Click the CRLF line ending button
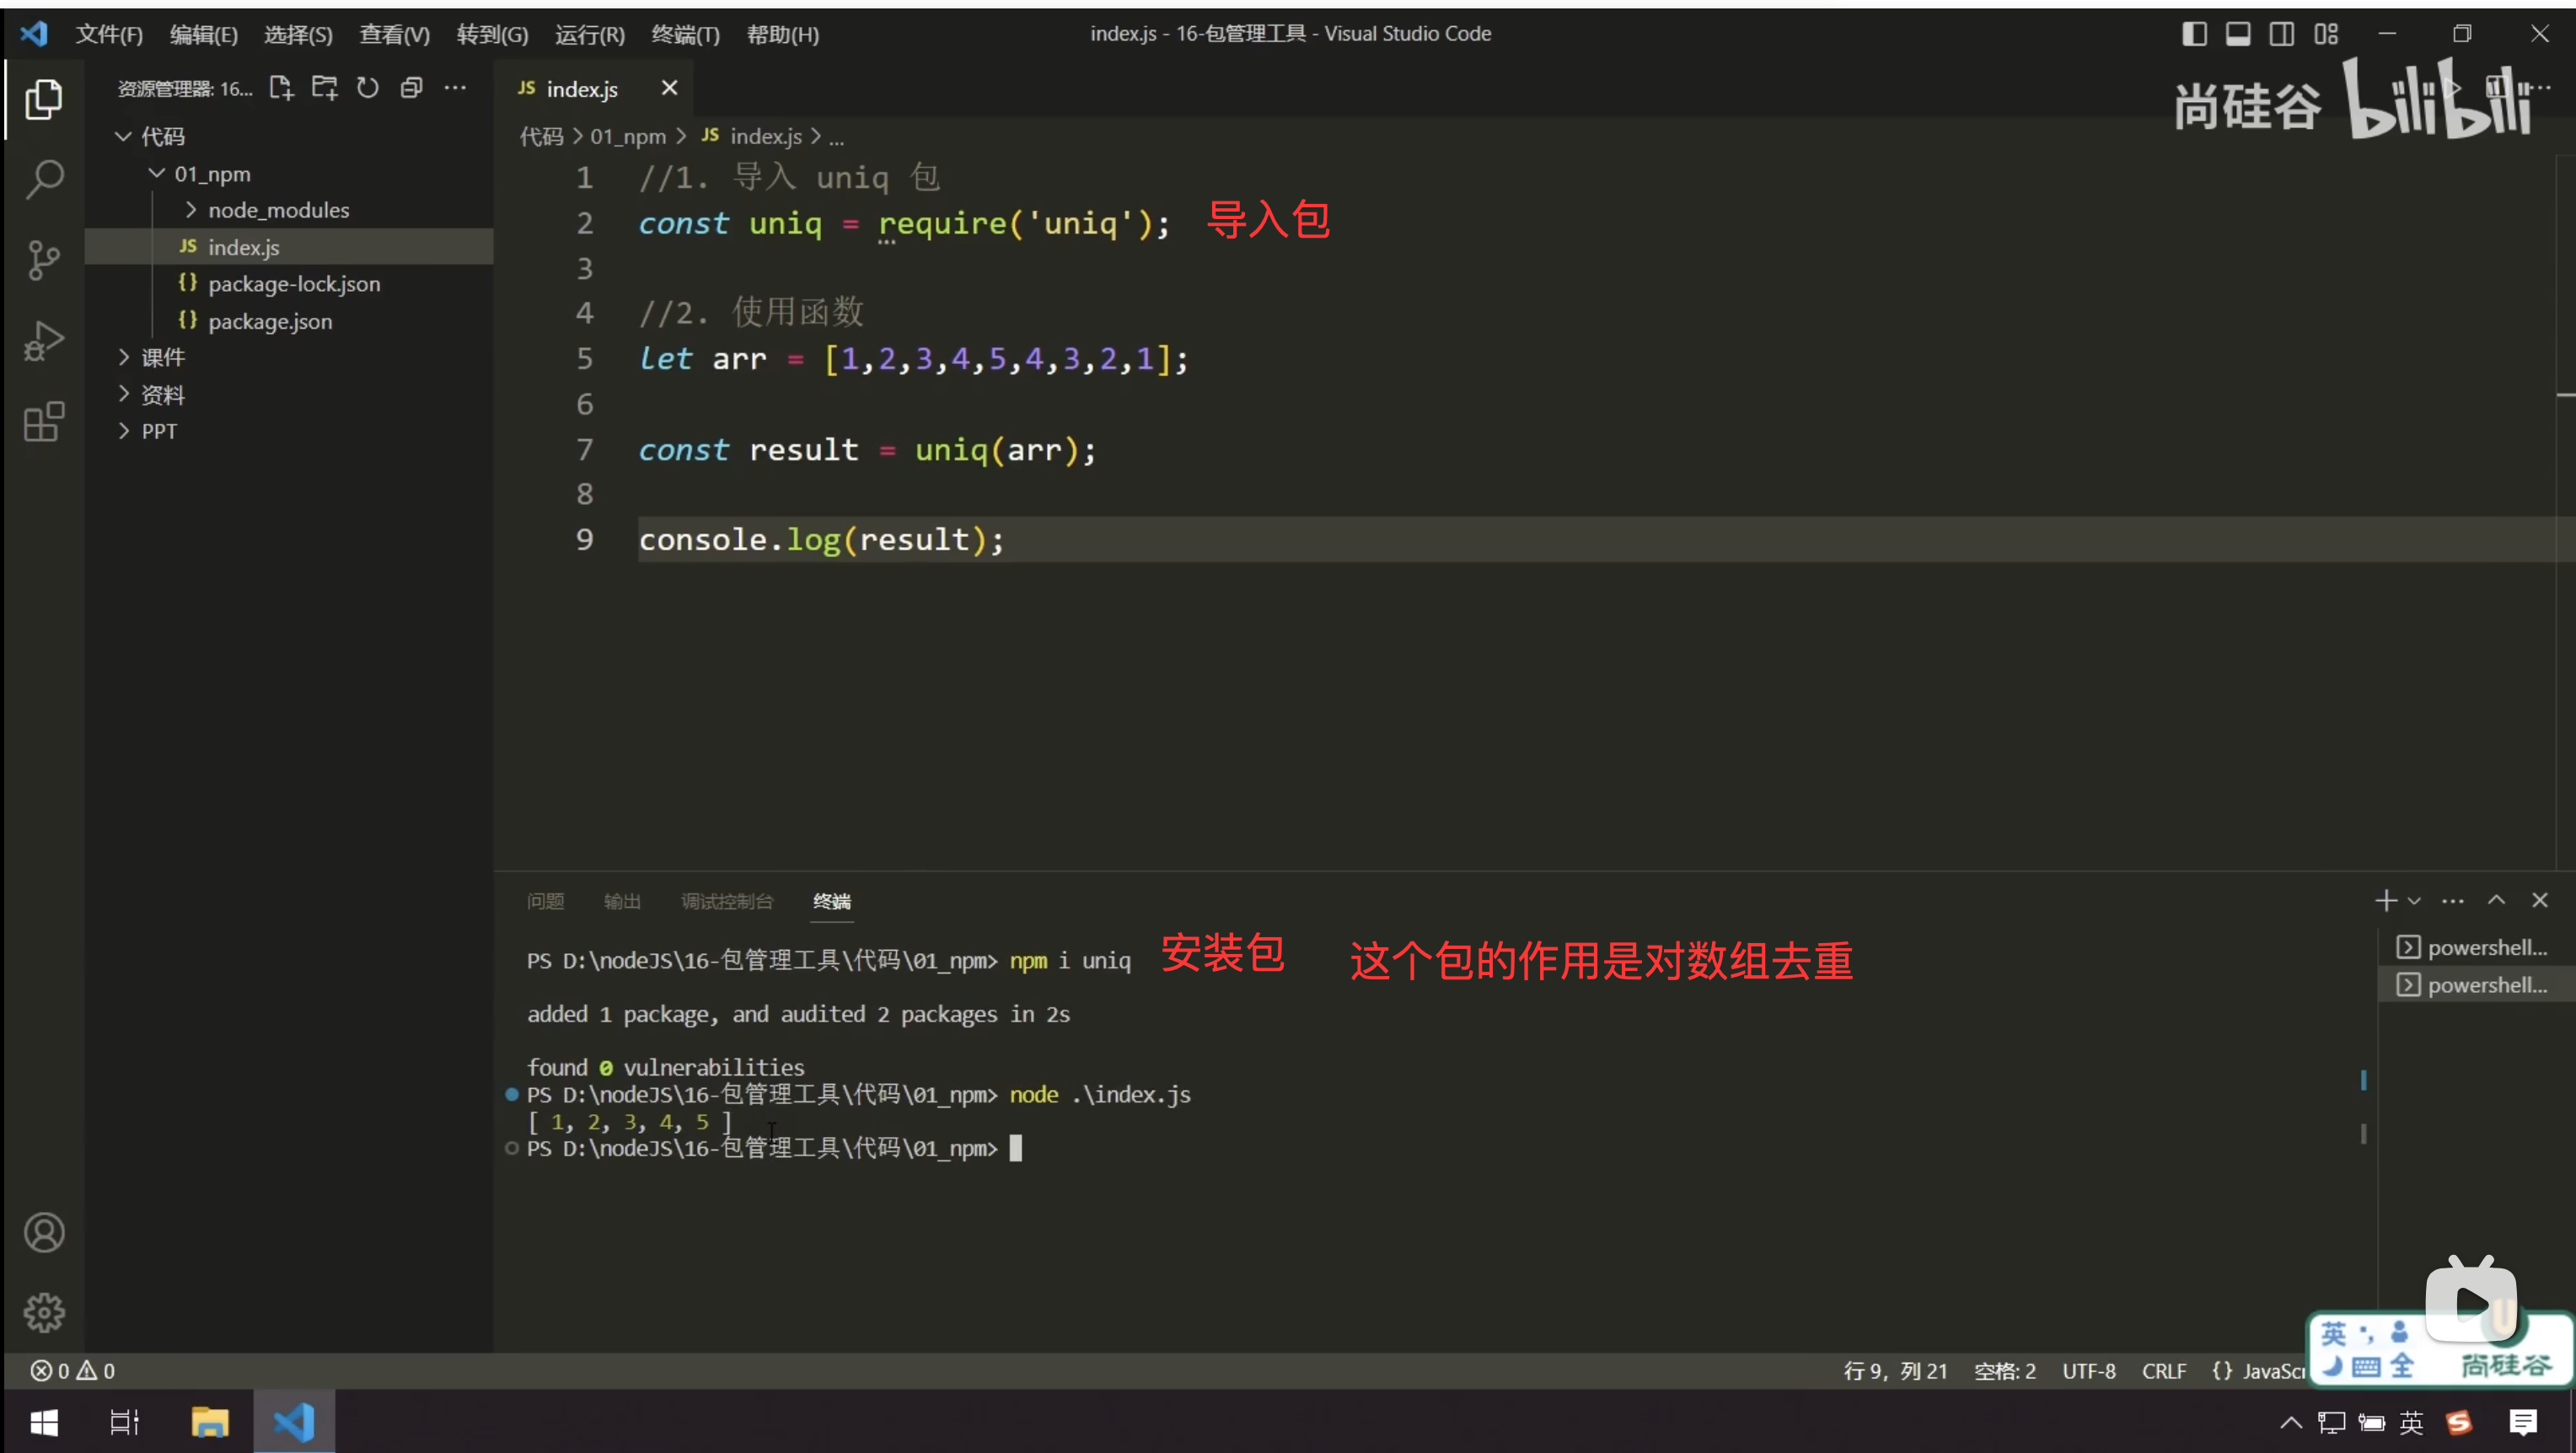The height and width of the screenshot is (1453, 2576). tap(2164, 1371)
